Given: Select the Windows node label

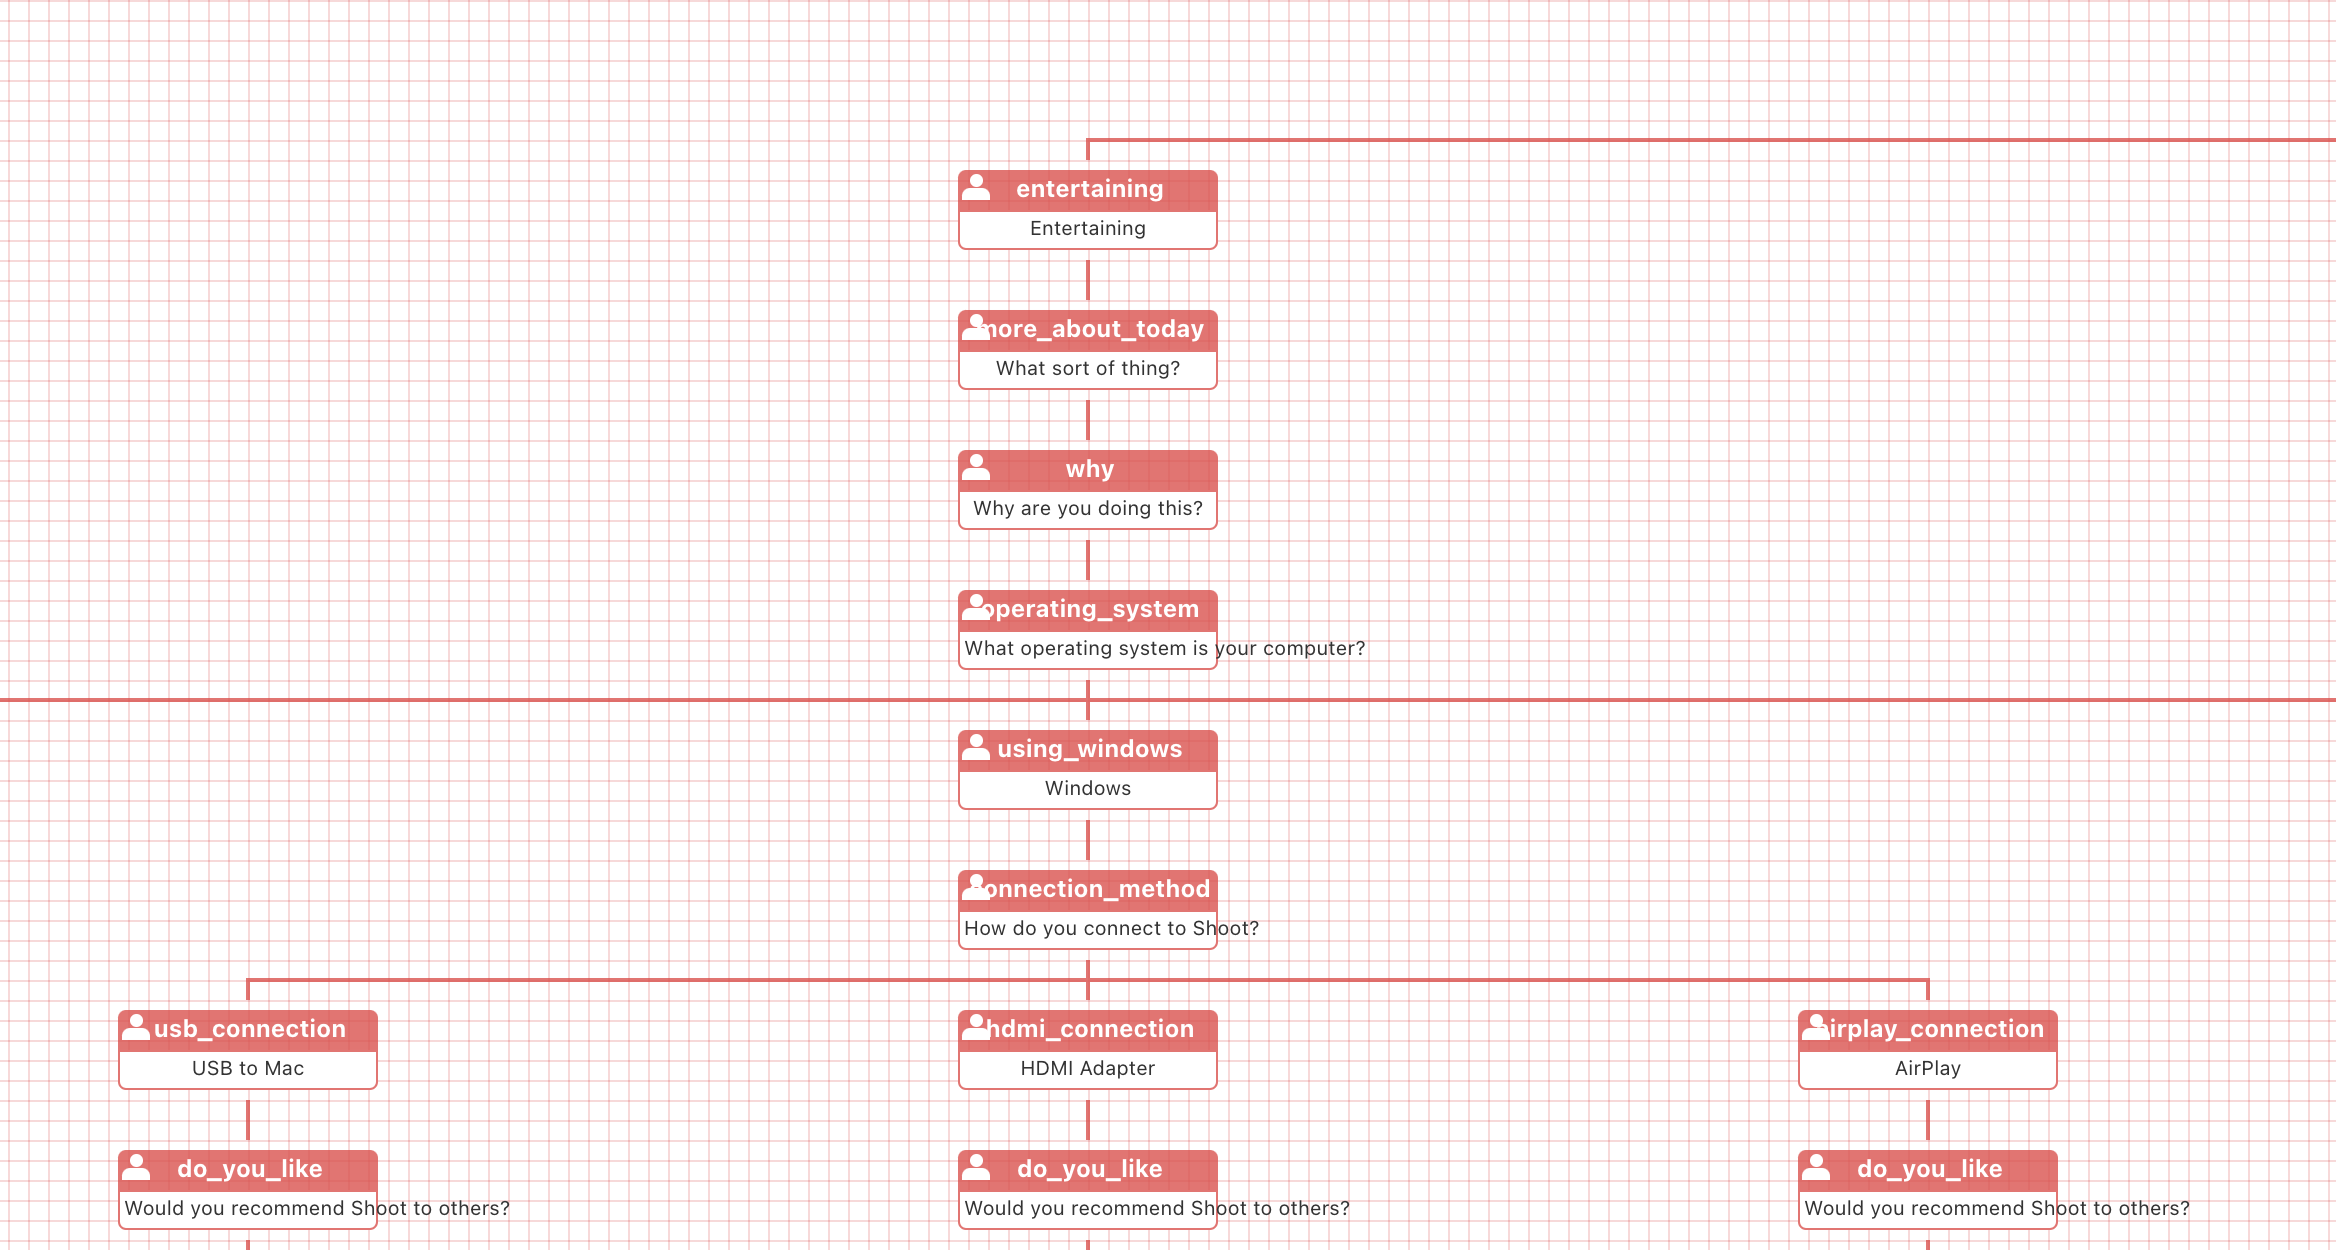Looking at the screenshot, I should pos(1086,788).
